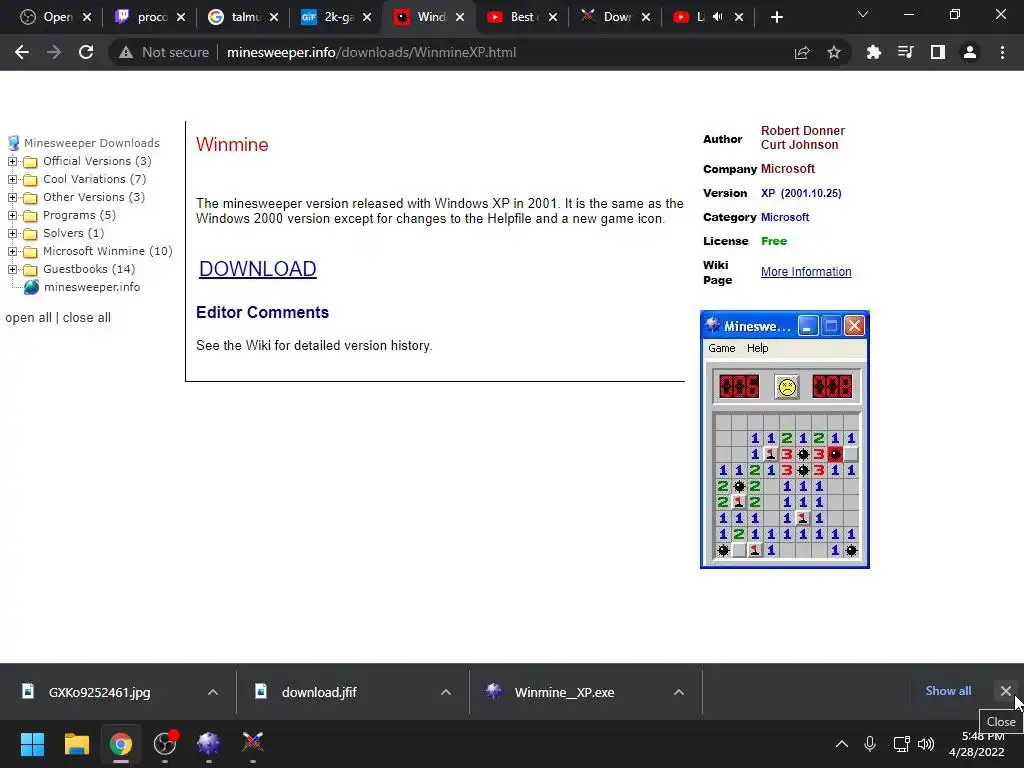Screen dimensions: 1024x768
Task: Click the address bar URL
Action: (371, 52)
